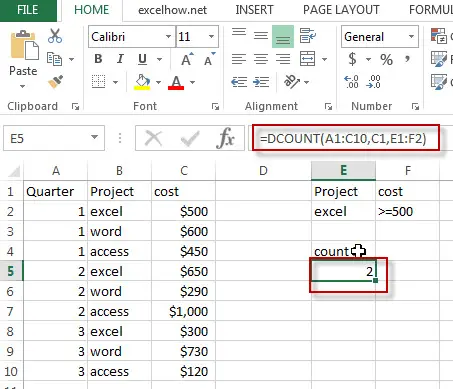The height and width of the screenshot is (389, 453).
Task: Open Font group dialog launcher
Action: point(215,107)
